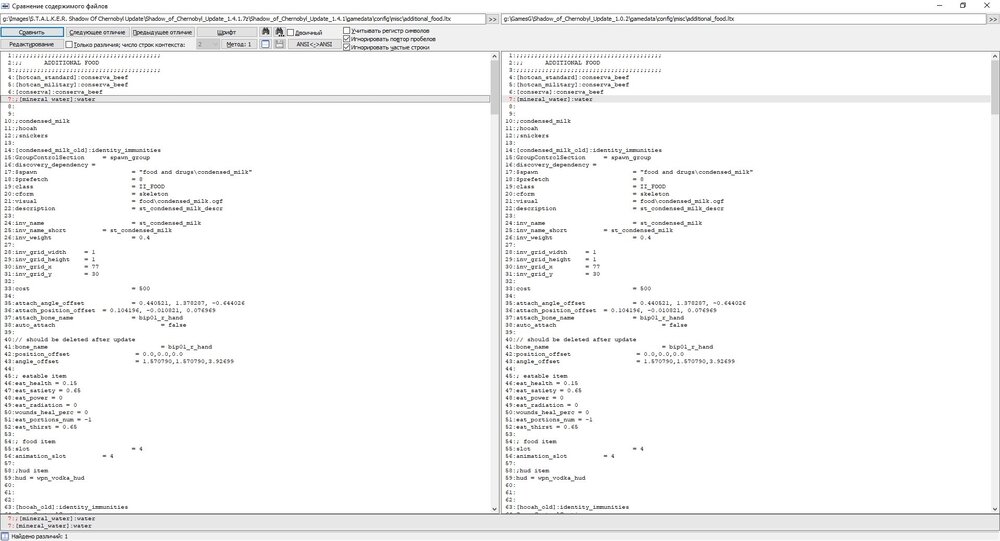Enable Только различия checkbox

click(x=69, y=45)
